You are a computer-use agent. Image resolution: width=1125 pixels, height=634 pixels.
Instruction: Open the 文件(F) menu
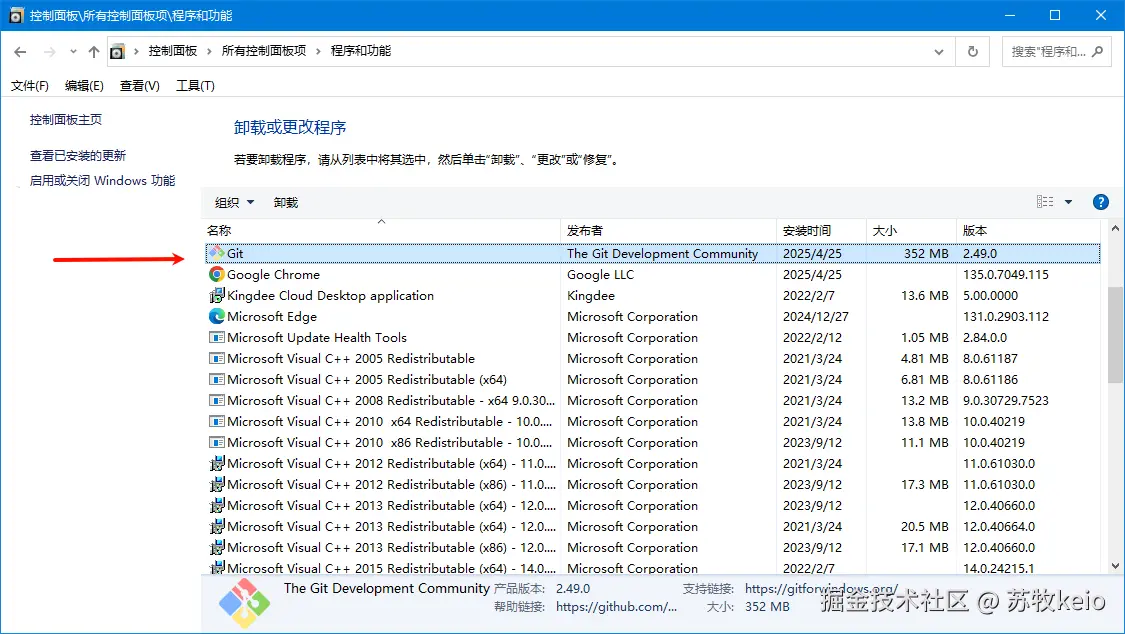click(x=29, y=85)
